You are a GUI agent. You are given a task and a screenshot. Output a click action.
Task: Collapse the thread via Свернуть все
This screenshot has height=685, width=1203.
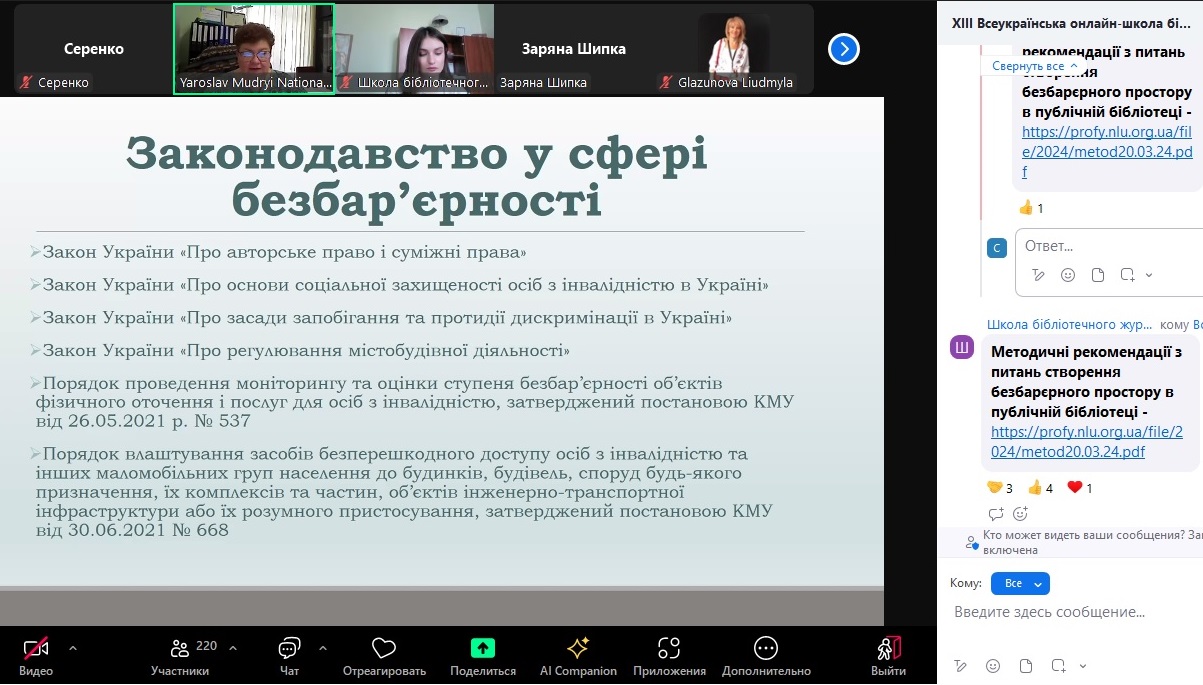[1035, 66]
